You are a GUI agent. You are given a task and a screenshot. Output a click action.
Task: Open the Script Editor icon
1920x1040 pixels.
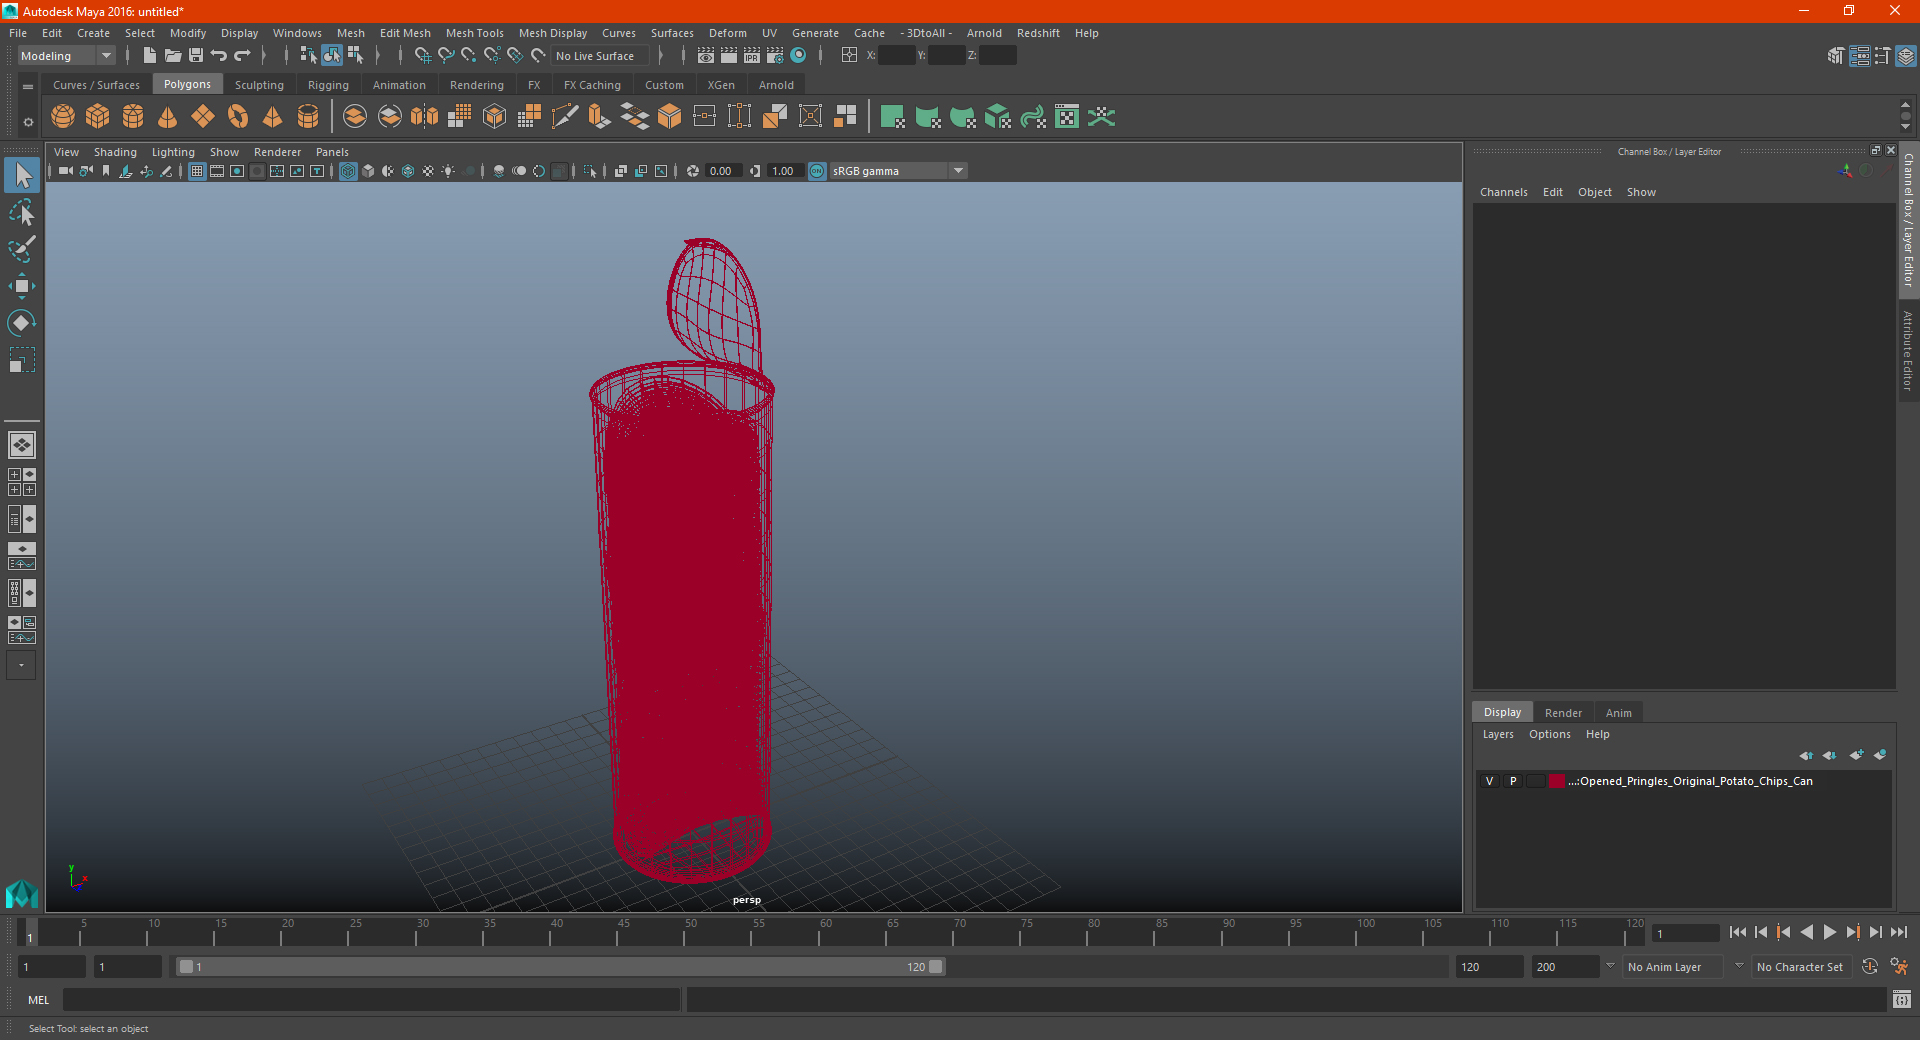1902,999
